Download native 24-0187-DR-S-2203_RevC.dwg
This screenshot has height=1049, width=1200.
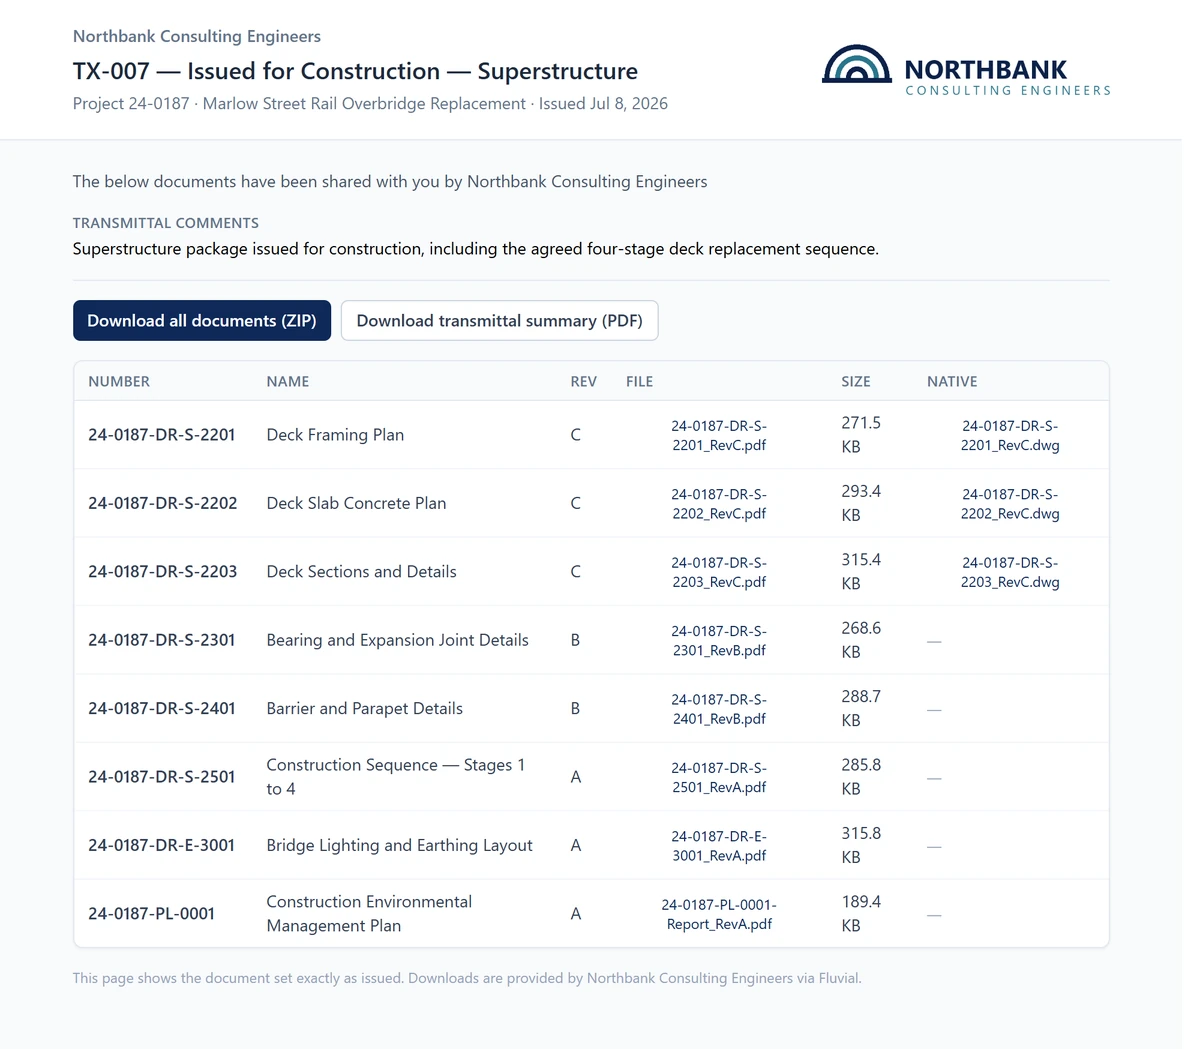pyautogui.click(x=1010, y=572)
